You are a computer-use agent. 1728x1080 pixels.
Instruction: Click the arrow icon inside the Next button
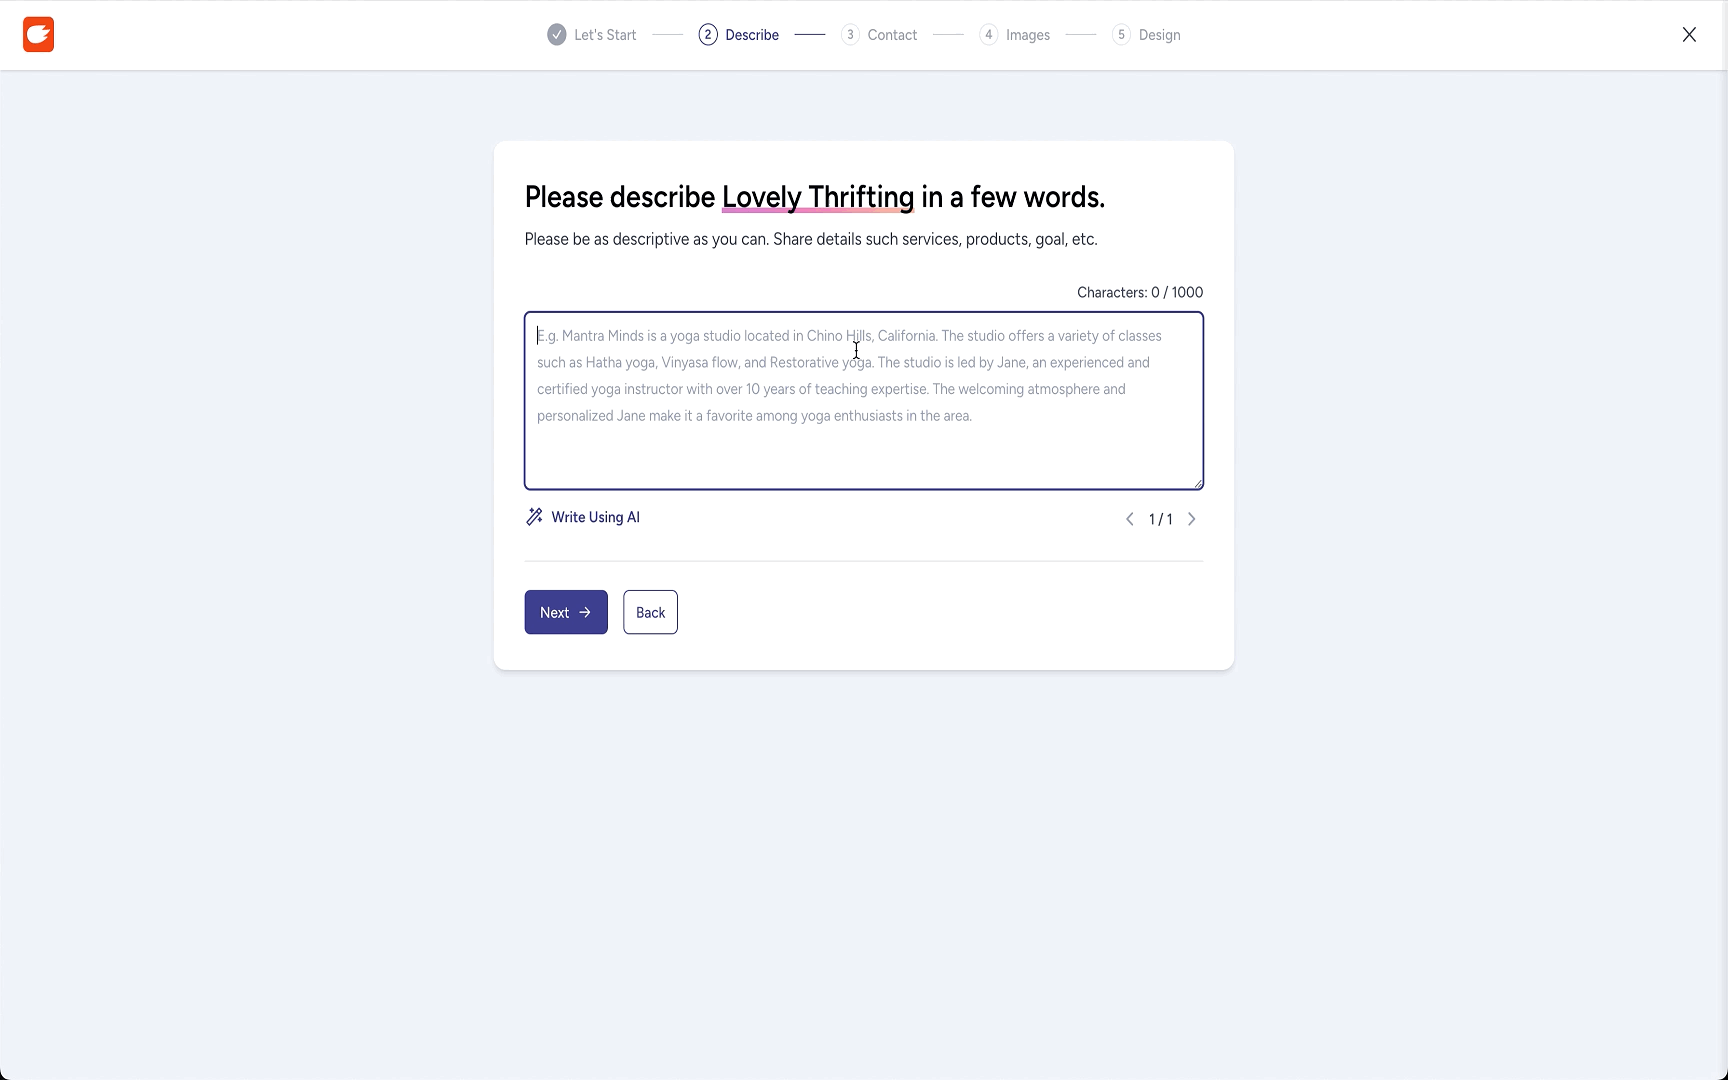(x=584, y=612)
